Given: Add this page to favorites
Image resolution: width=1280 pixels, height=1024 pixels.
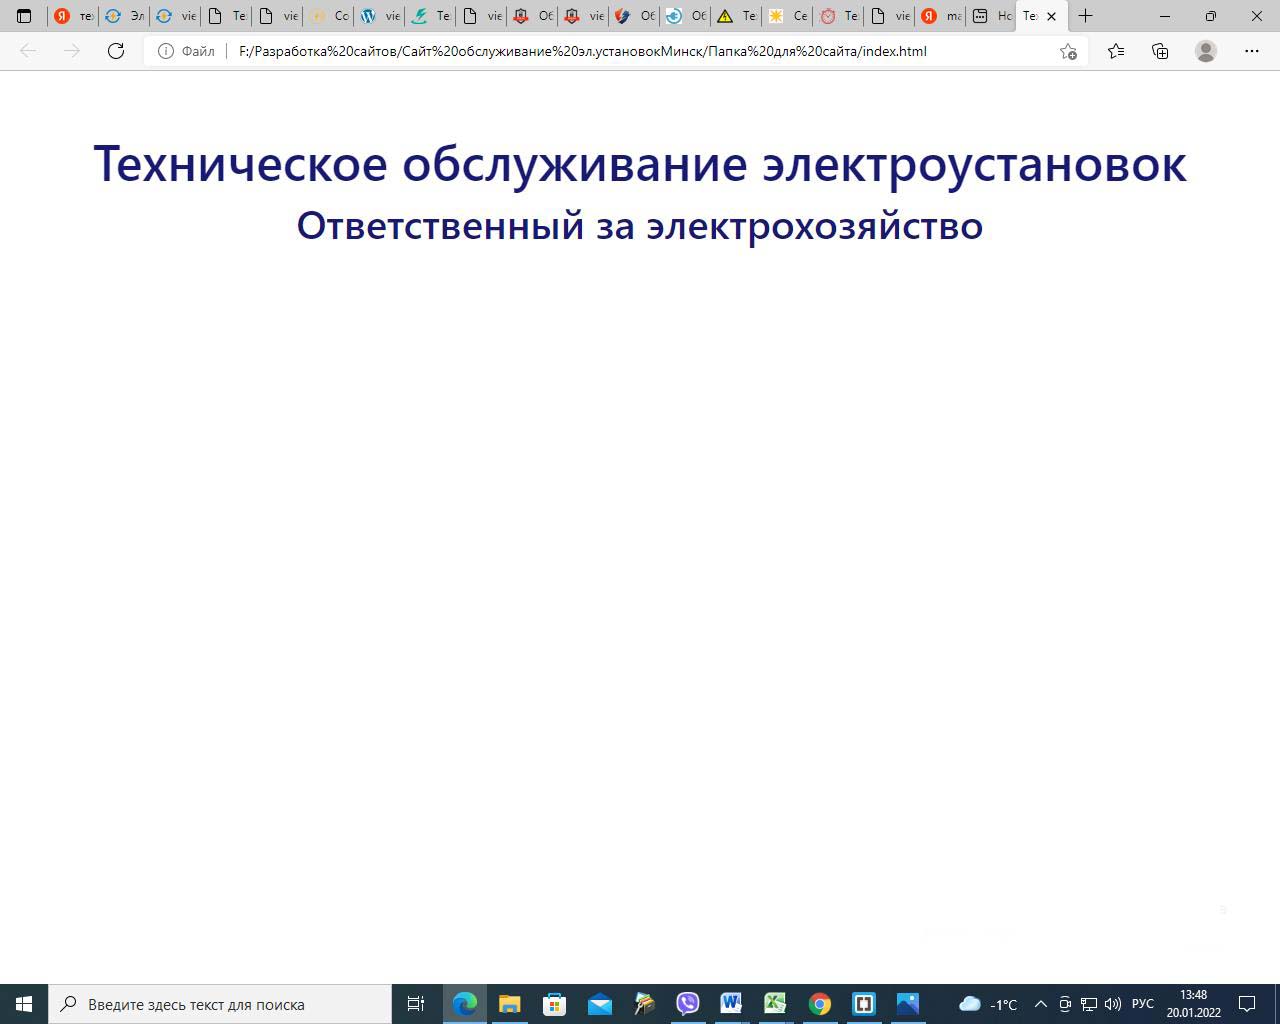Looking at the screenshot, I should click(x=1068, y=51).
